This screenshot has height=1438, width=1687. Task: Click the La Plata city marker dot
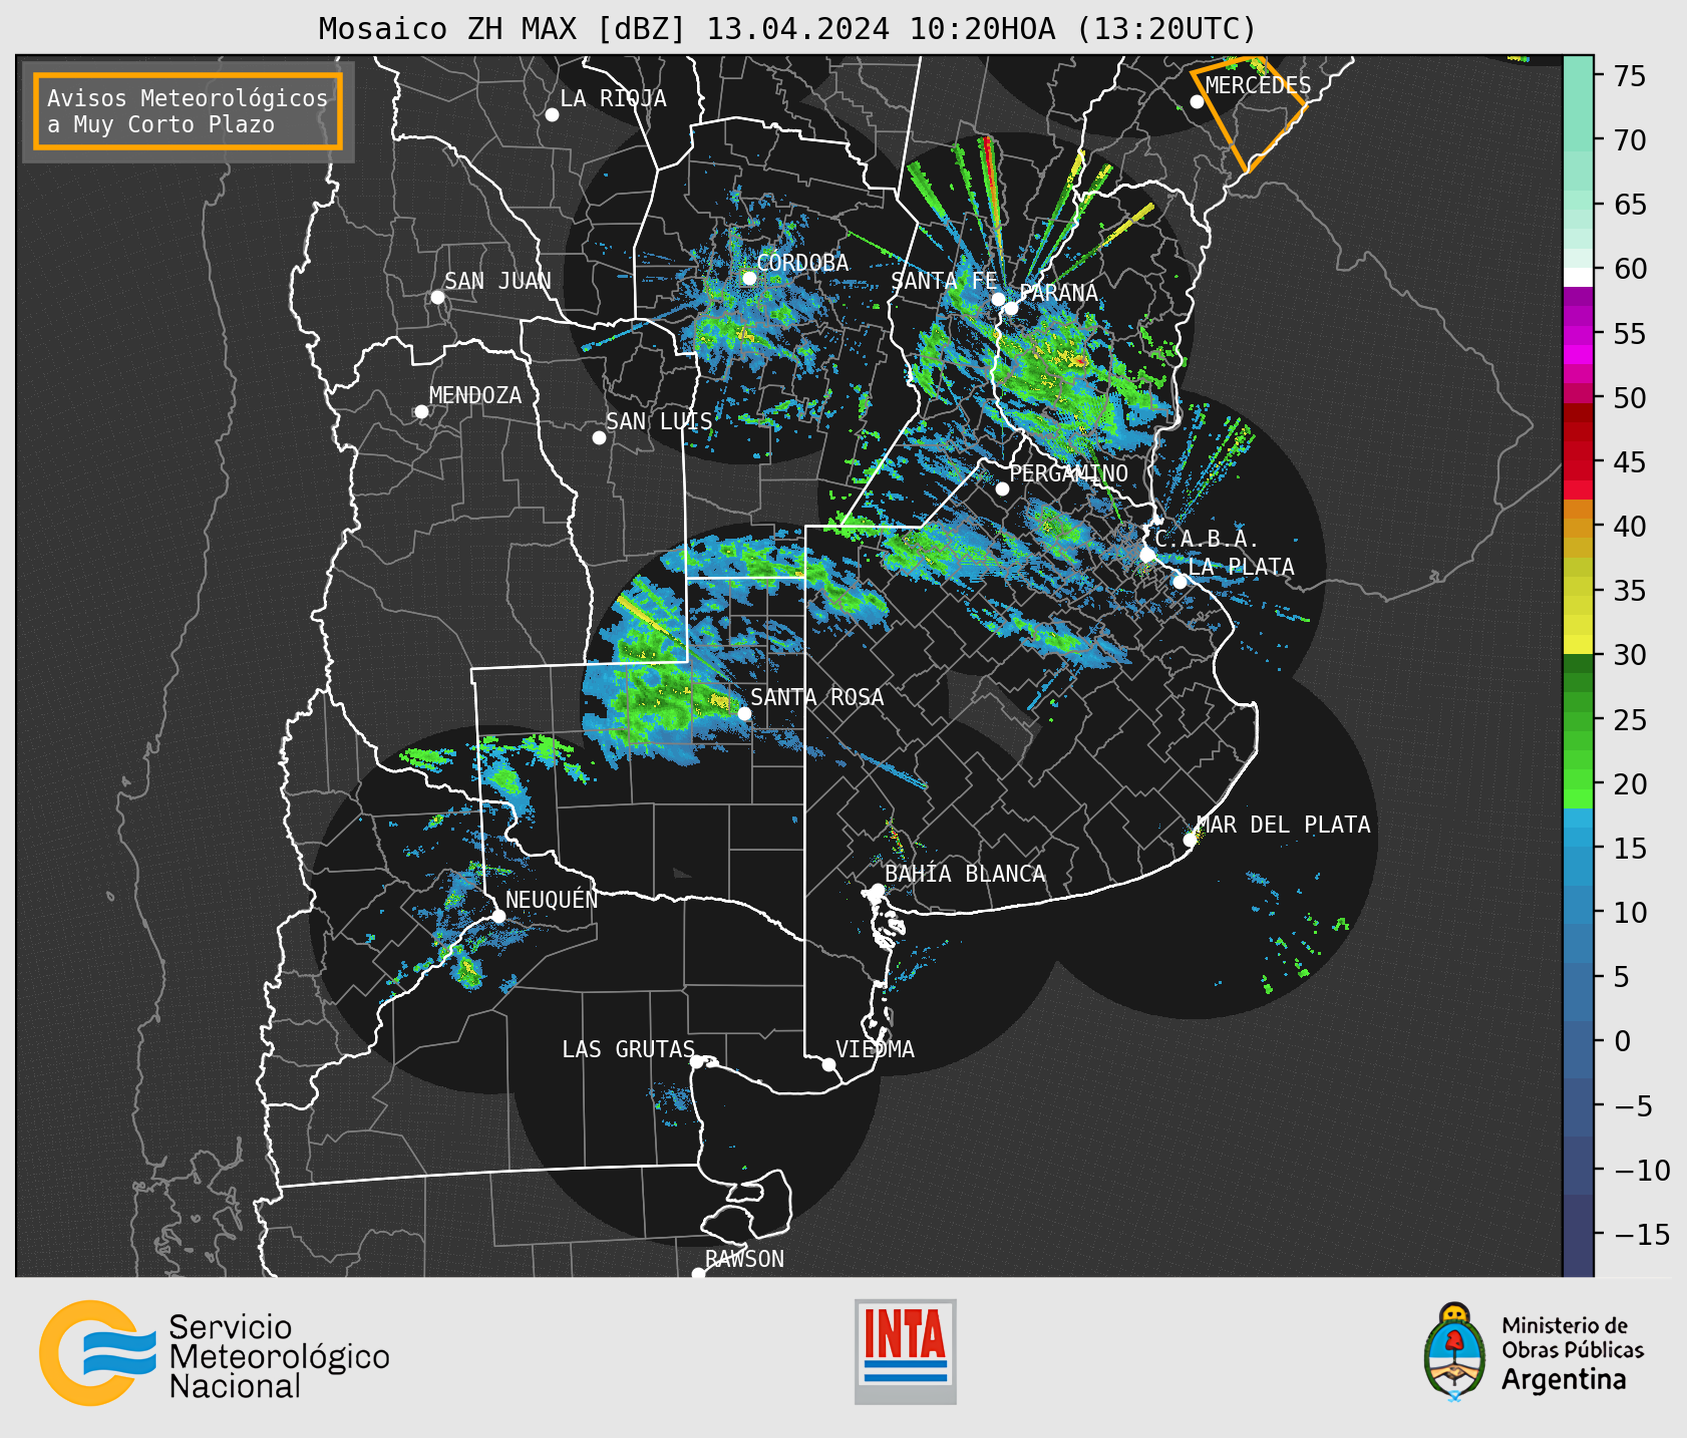click(x=1180, y=582)
